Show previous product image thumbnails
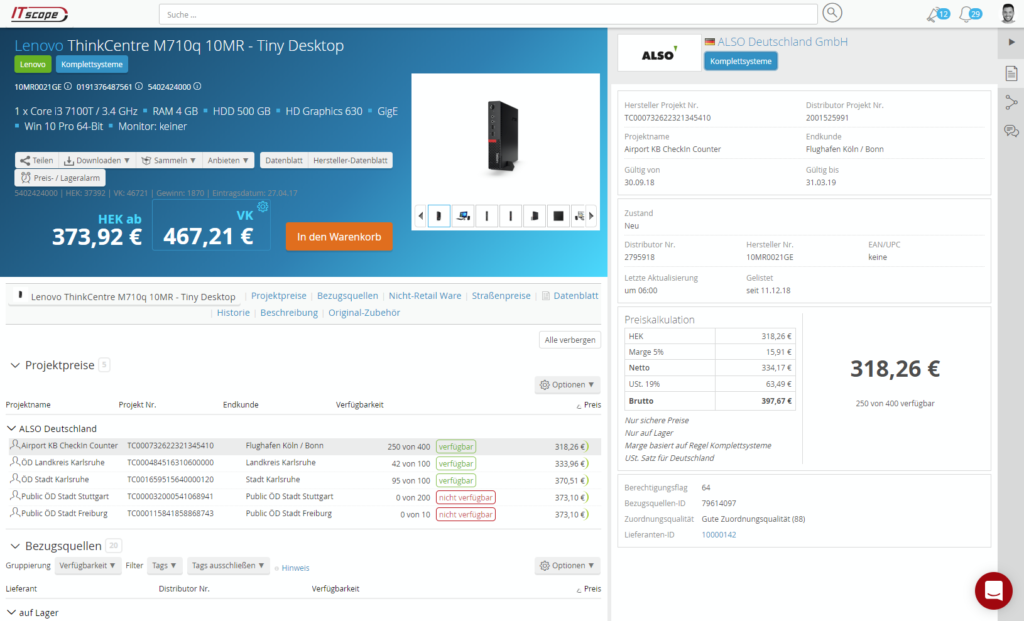This screenshot has width=1024, height=621. pyautogui.click(x=421, y=215)
